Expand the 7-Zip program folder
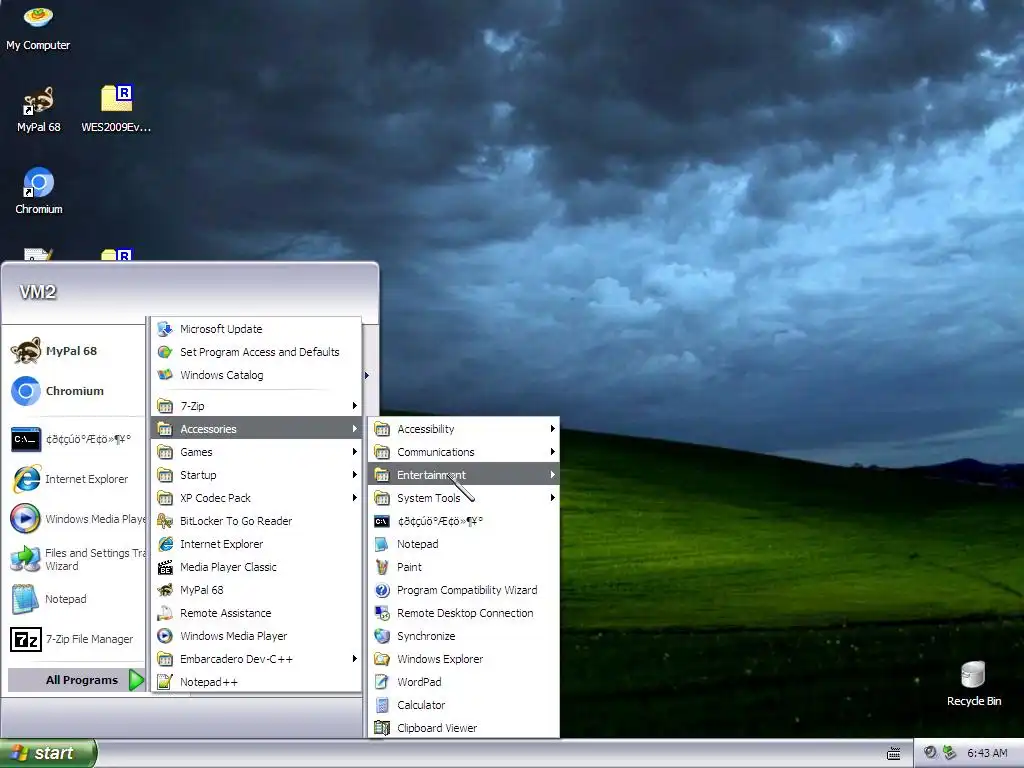The height and width of the screenshot is (768, 1024). coord(257,406)
